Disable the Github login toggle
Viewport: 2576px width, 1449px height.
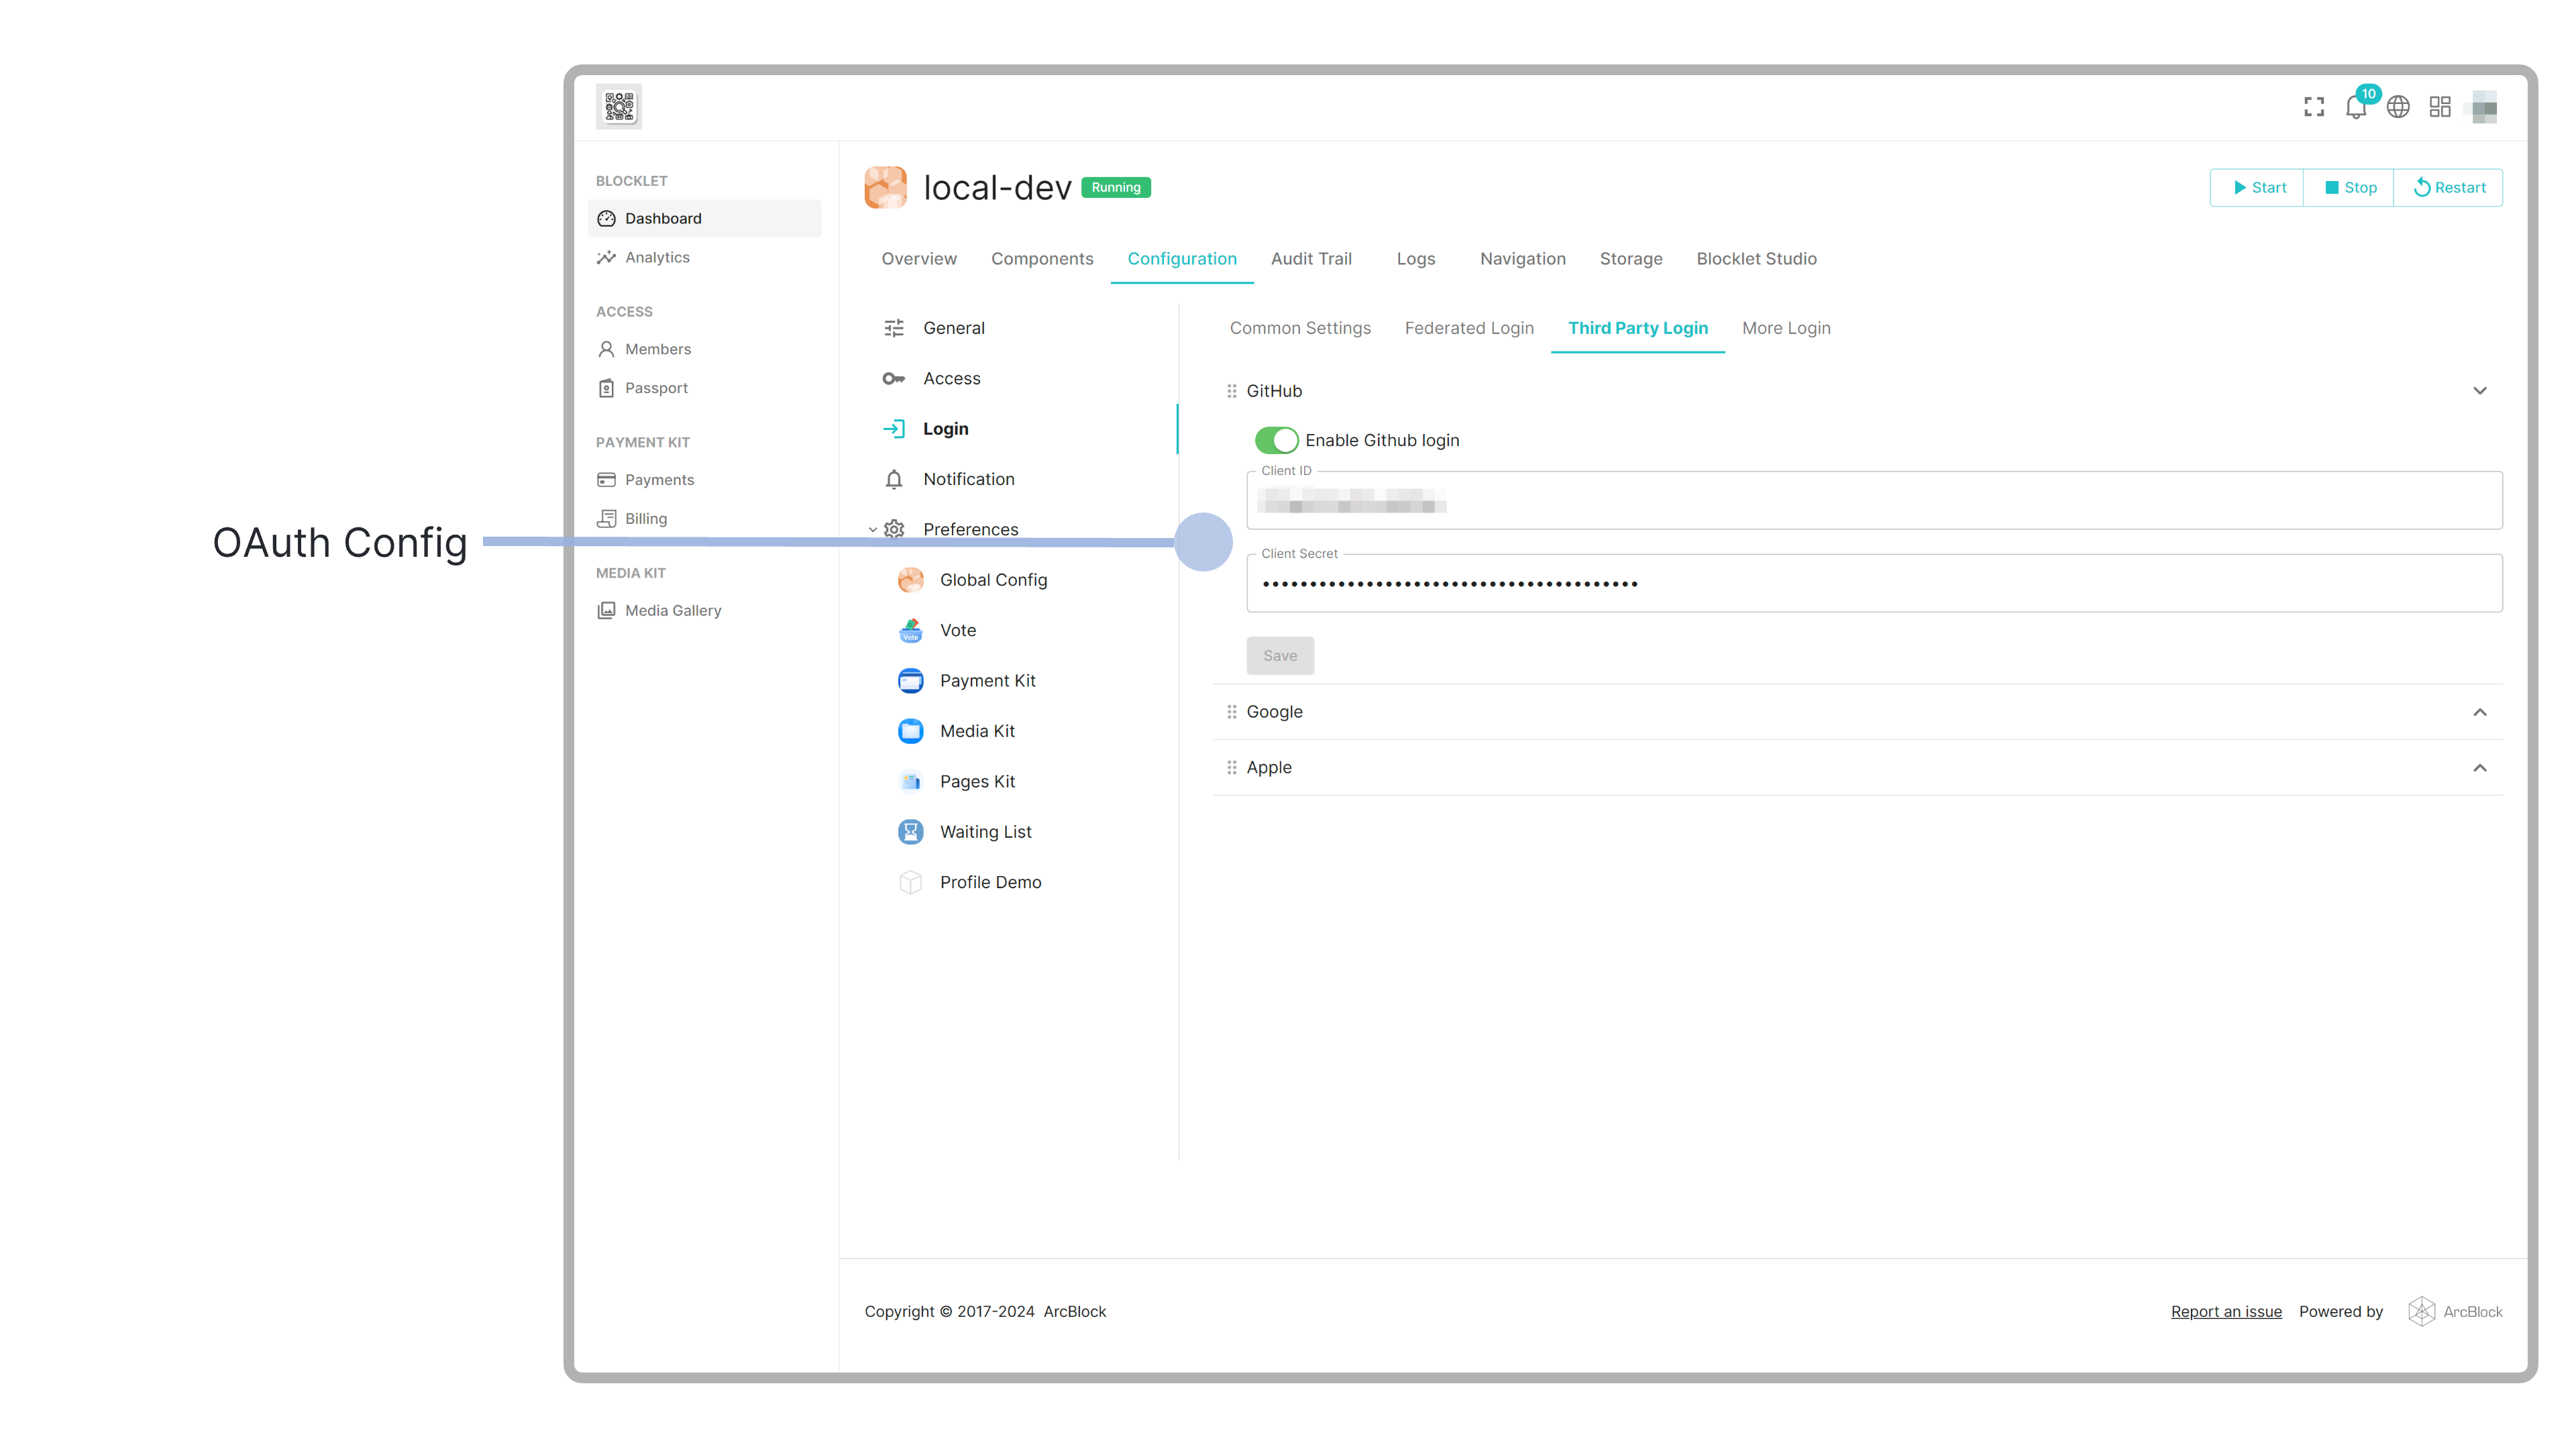(1276, 440)
